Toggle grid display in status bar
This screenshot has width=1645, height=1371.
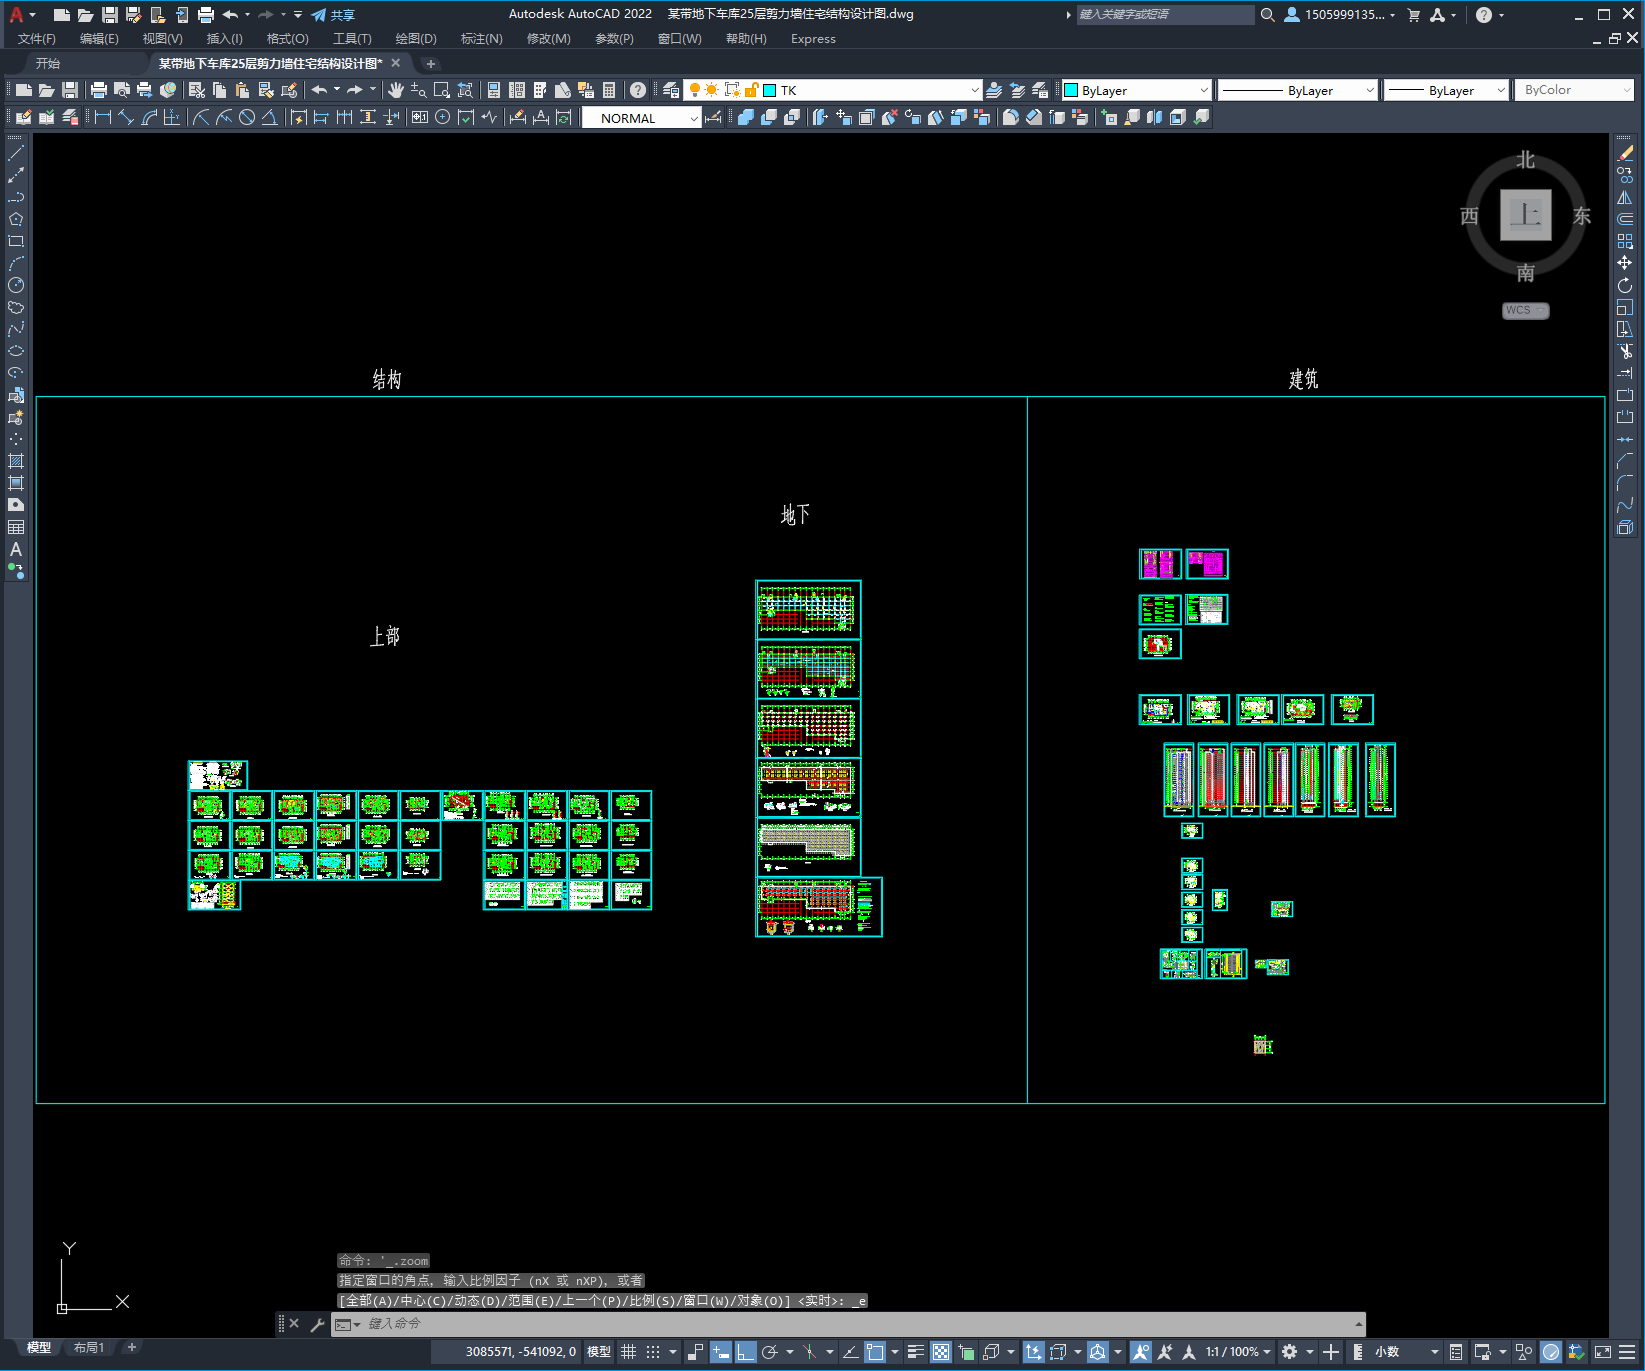(x=628, y=1352)
